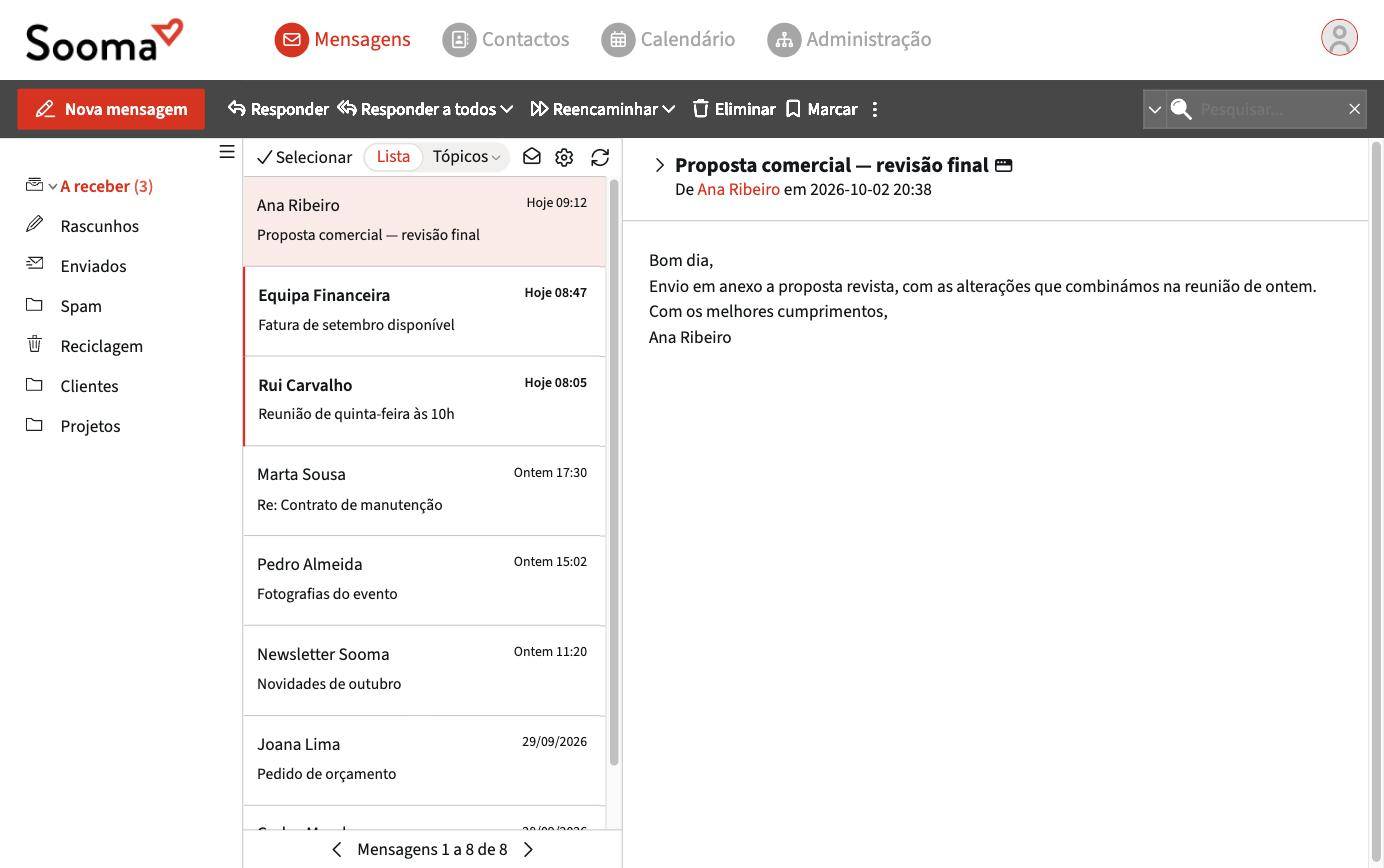Open the Marta Sousa message
Image resolution: width=1384 pixels, height=868 pixels.
point(424,490)
